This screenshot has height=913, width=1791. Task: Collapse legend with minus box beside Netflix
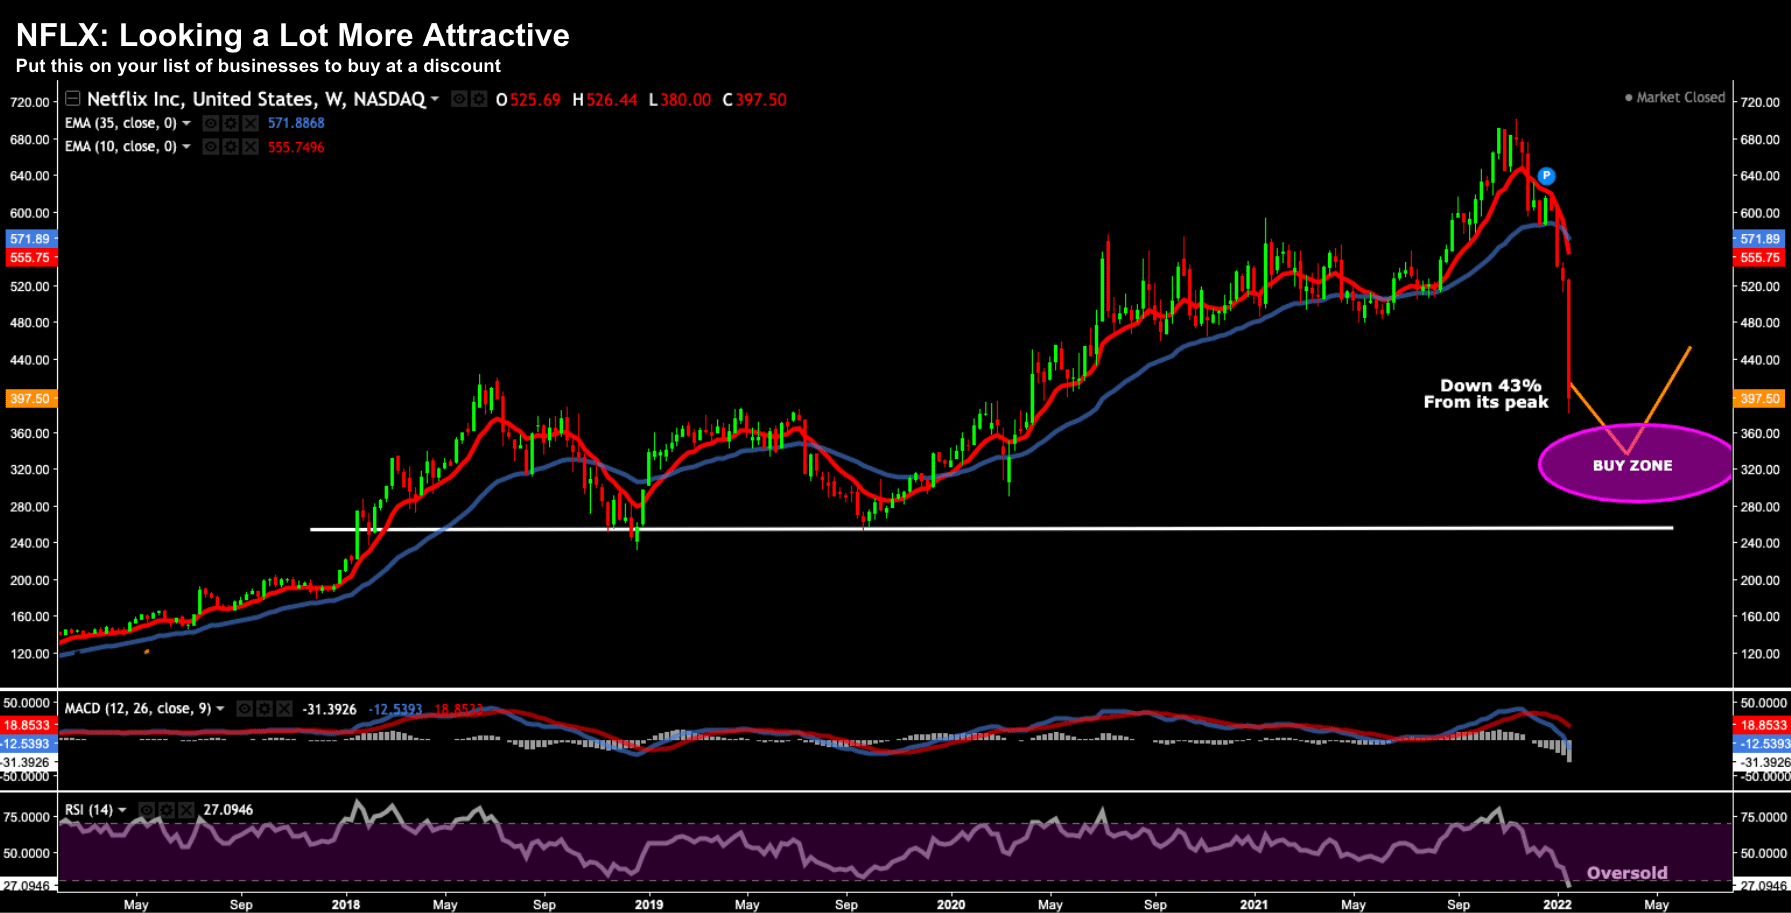tap(73, 99)
